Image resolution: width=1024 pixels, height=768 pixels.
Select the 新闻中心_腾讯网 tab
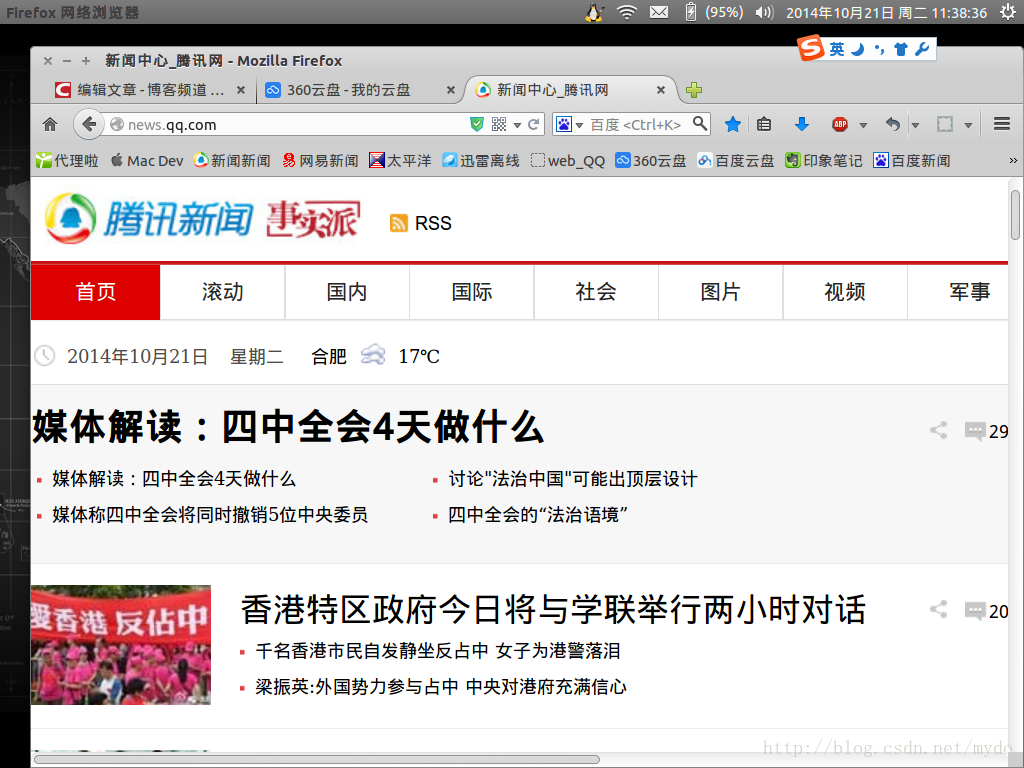[x=571, y=90]
